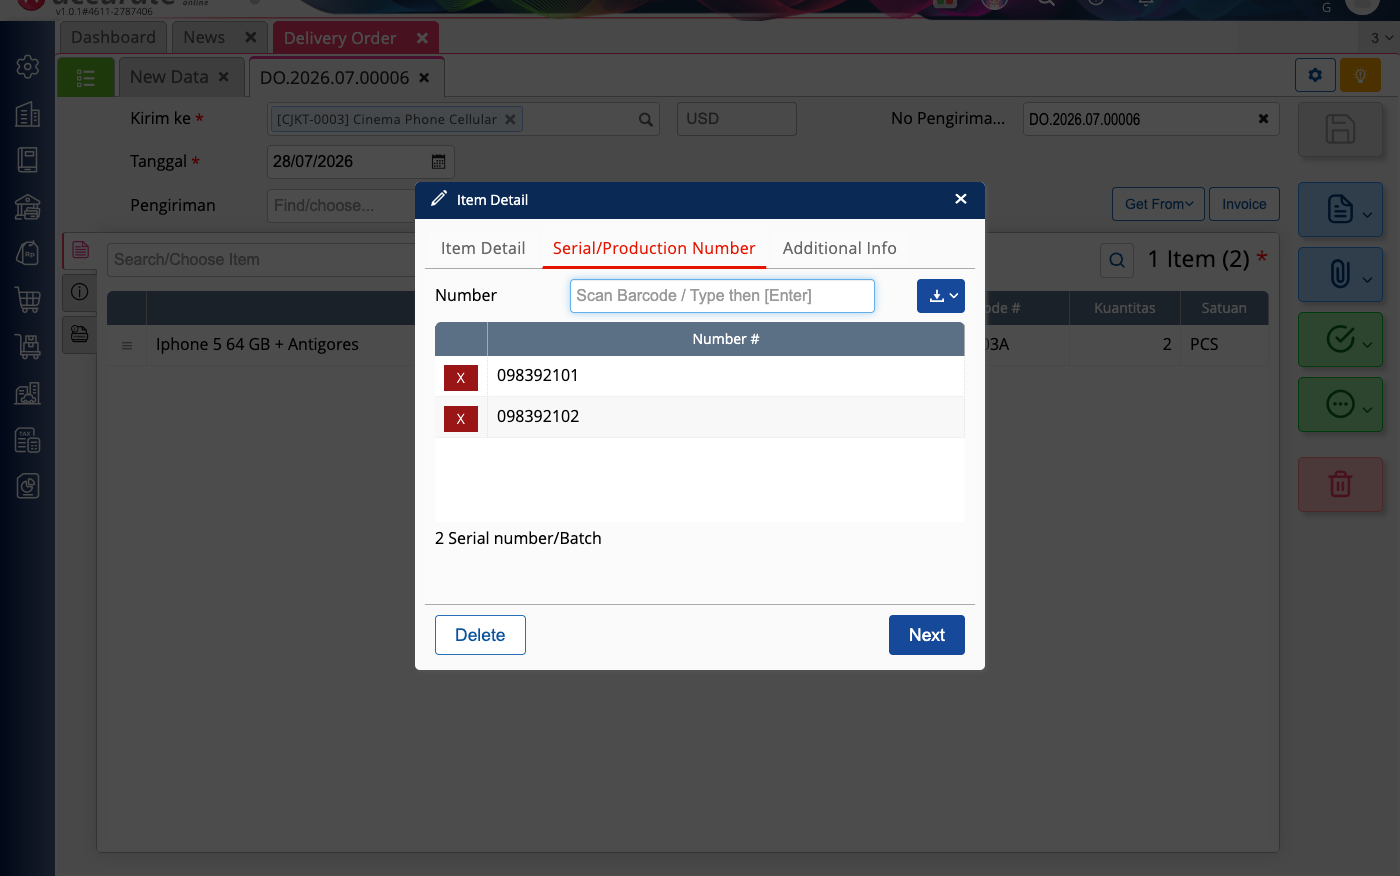Open the paperclip attachment dropdown

click(1340, 274)
